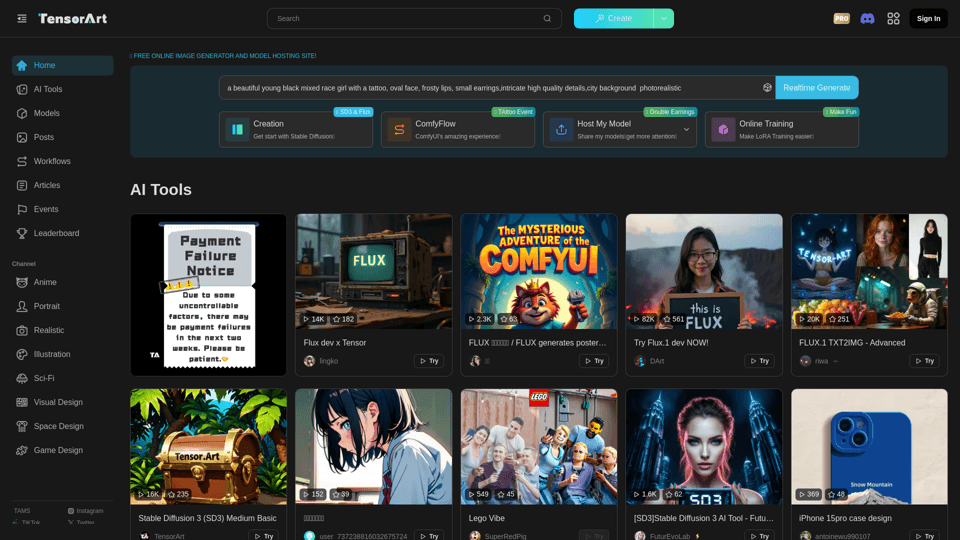Click the search magnifier icon

point(547,18)
